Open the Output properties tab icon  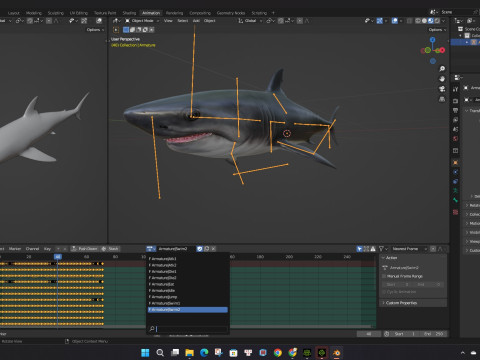tap(455, 110)
